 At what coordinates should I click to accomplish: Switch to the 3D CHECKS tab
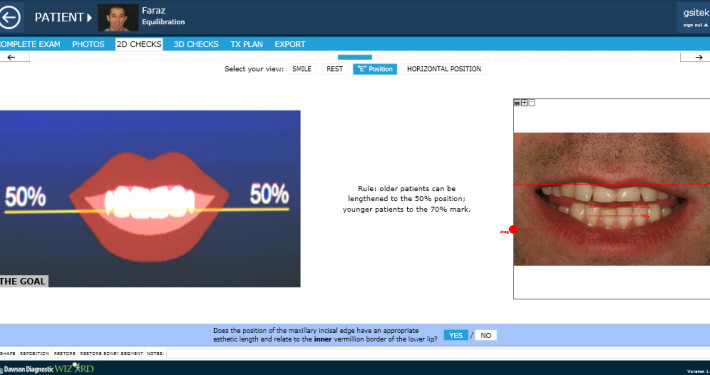(196, 44)
